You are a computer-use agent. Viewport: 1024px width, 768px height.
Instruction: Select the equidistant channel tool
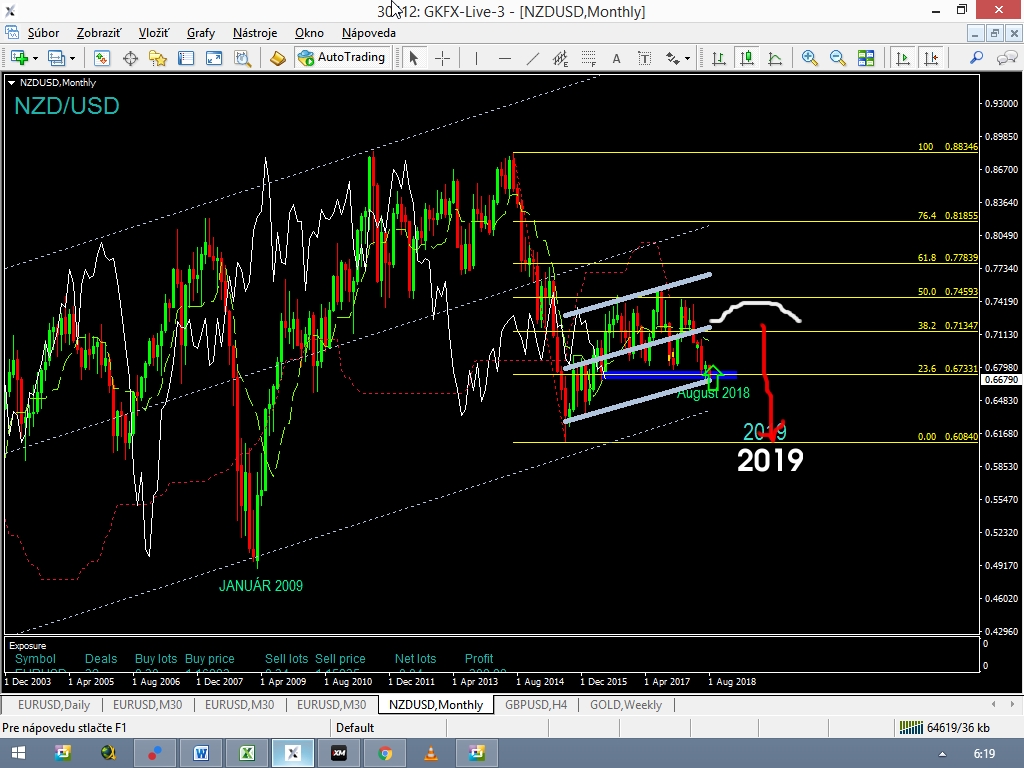point(560,58)
